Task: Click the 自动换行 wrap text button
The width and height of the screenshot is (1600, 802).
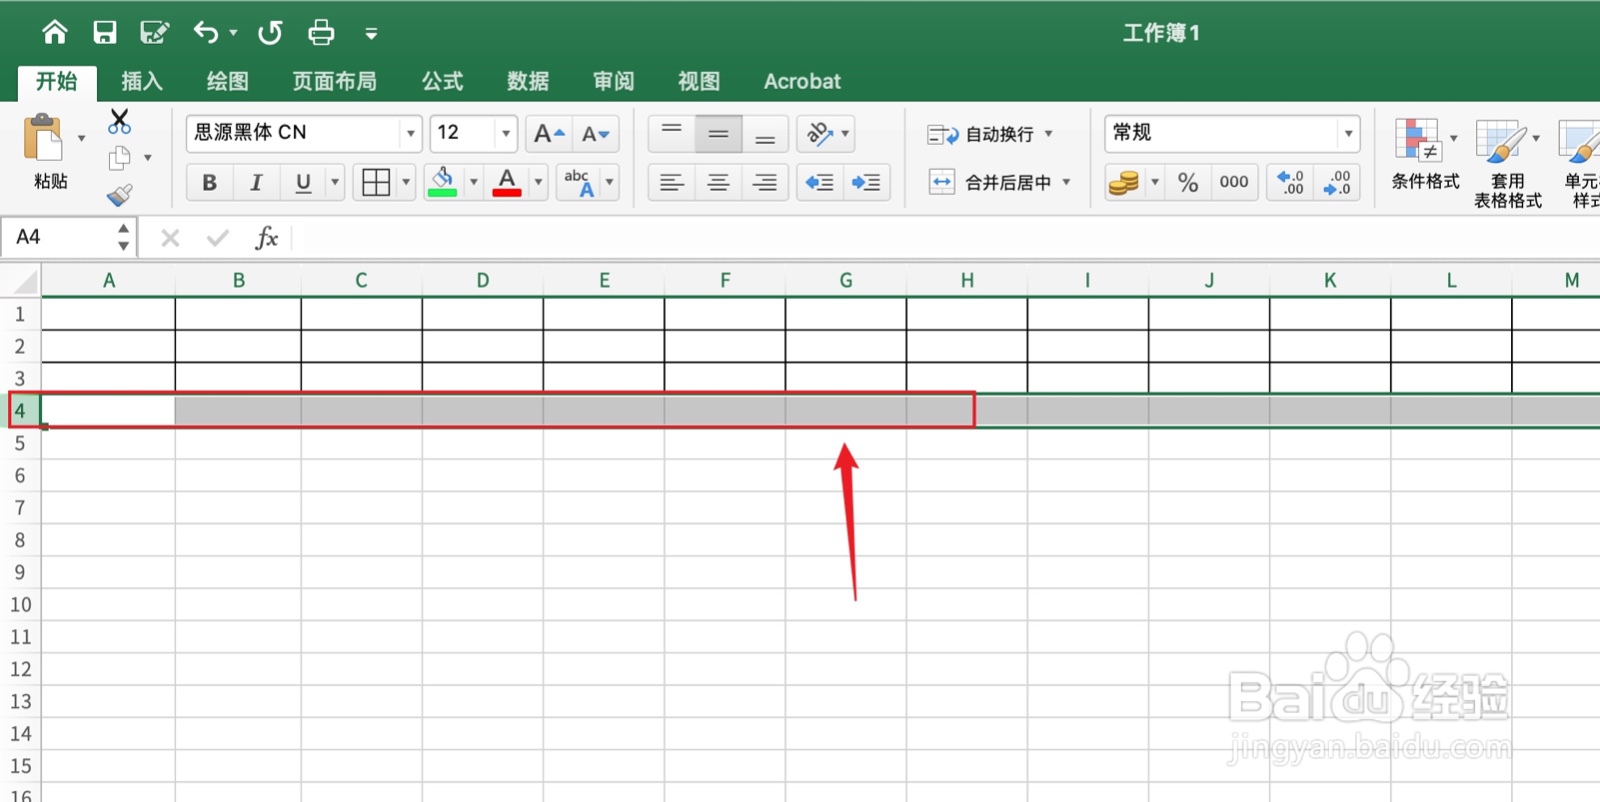Action: (980, 134)
